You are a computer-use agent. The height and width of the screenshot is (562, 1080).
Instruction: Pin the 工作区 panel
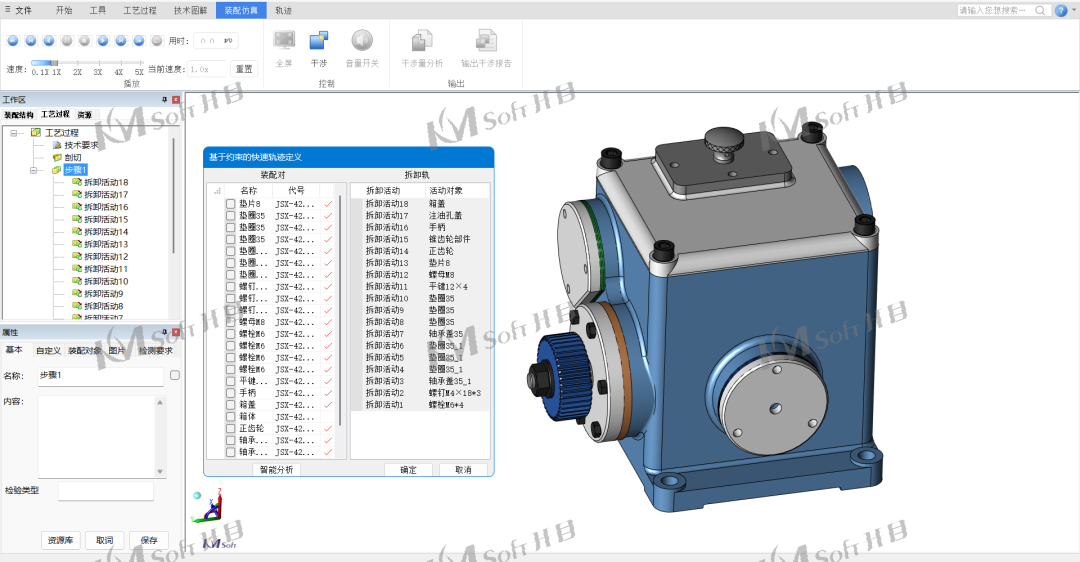click(x=165, y=100)
